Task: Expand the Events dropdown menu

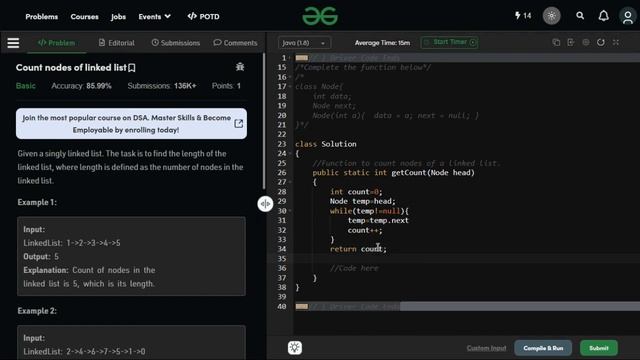Action: click(x=154, y=16)
